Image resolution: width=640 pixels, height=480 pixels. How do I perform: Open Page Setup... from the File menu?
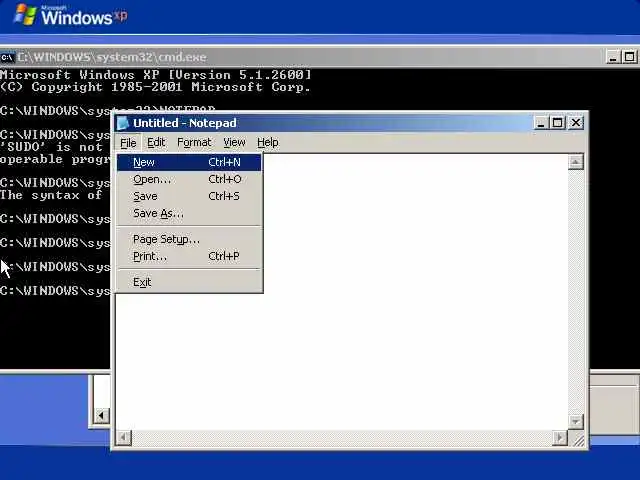pos(189,239)
